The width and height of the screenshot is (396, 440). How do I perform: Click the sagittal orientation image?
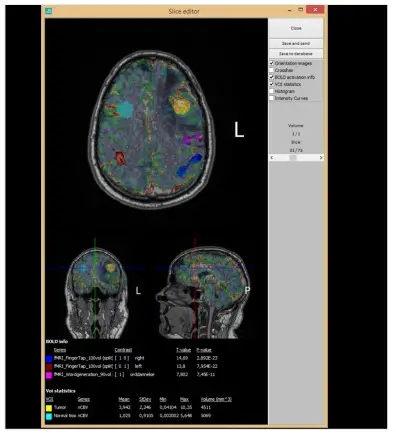(203, 292)
